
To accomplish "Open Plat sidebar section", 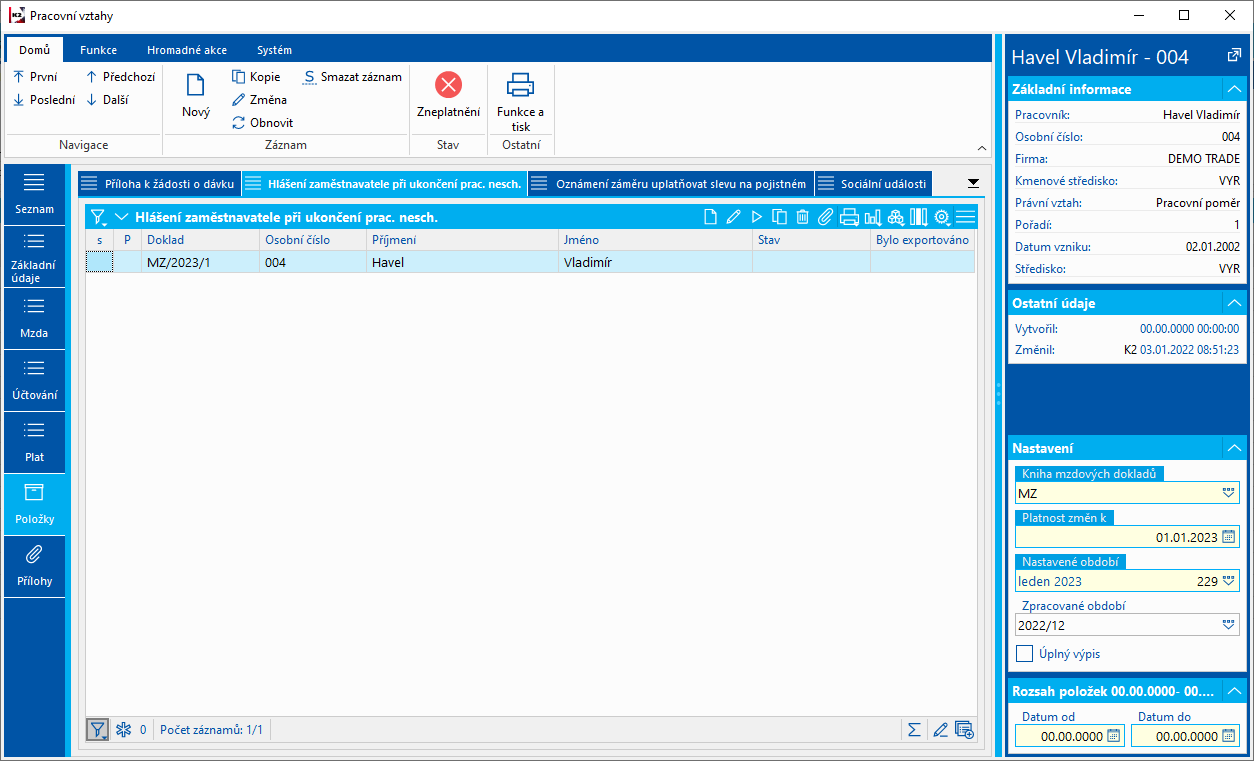I will click(35, 442).
